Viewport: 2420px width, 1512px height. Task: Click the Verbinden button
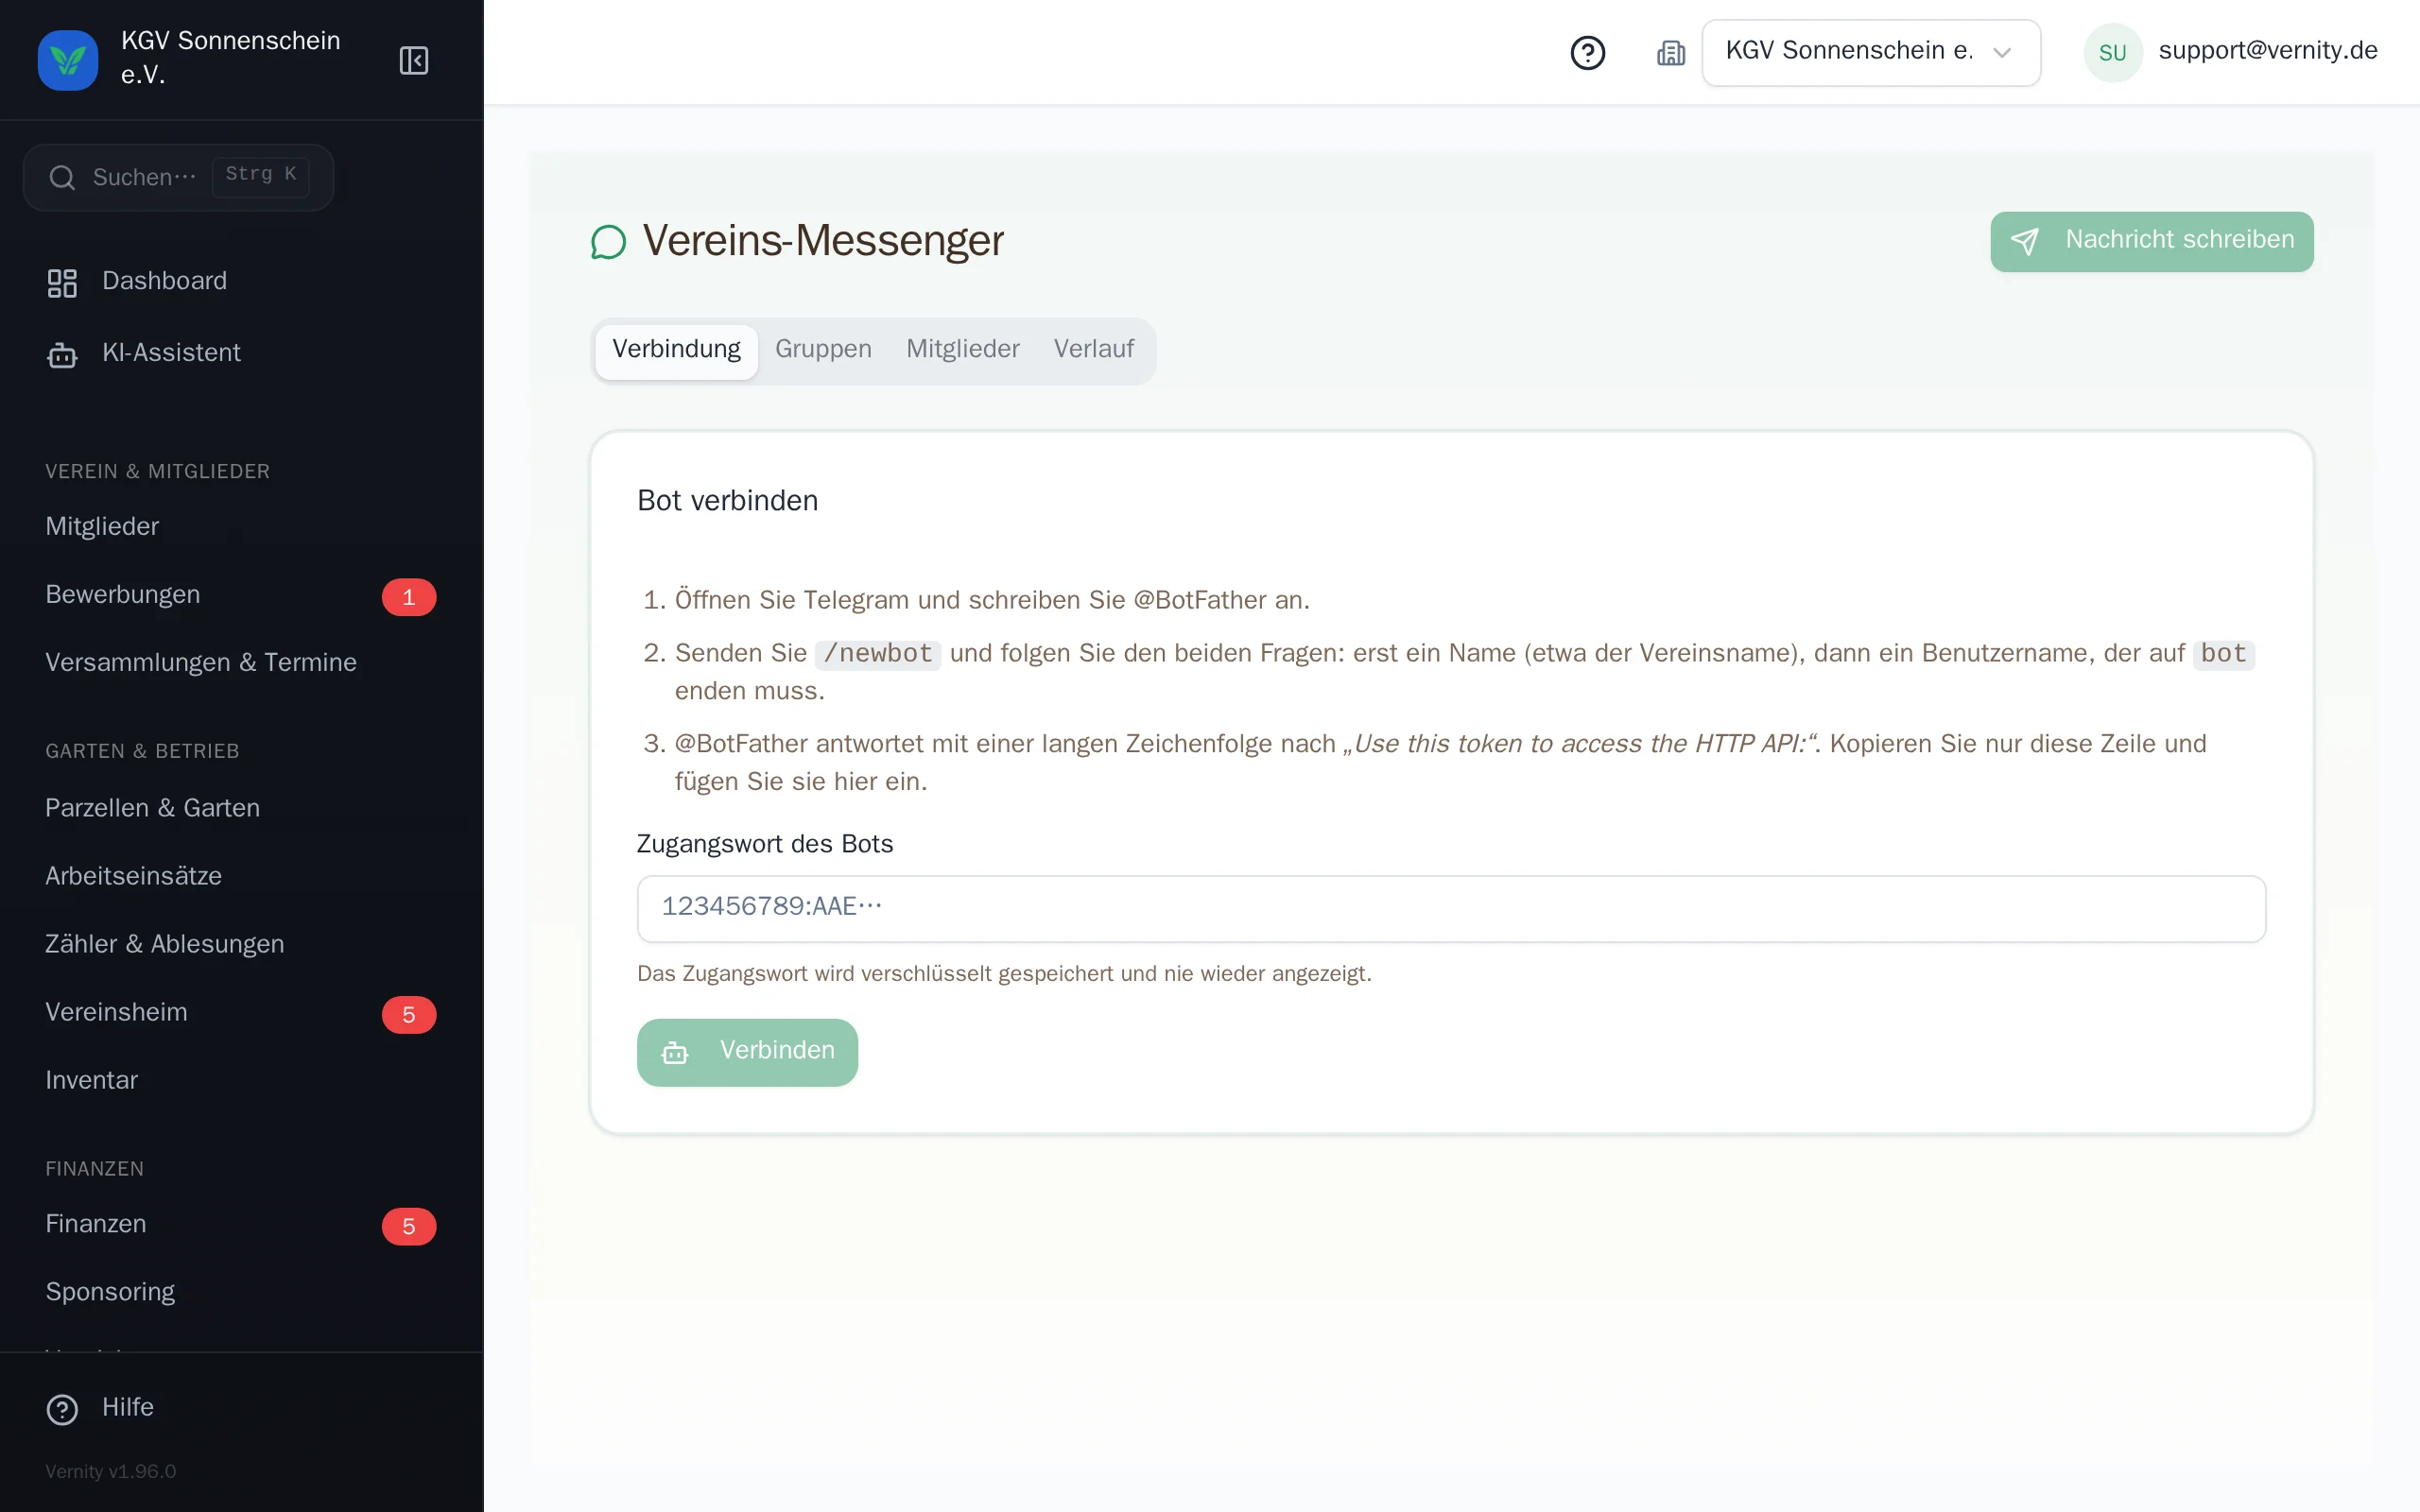click(x=747, y=1052)
